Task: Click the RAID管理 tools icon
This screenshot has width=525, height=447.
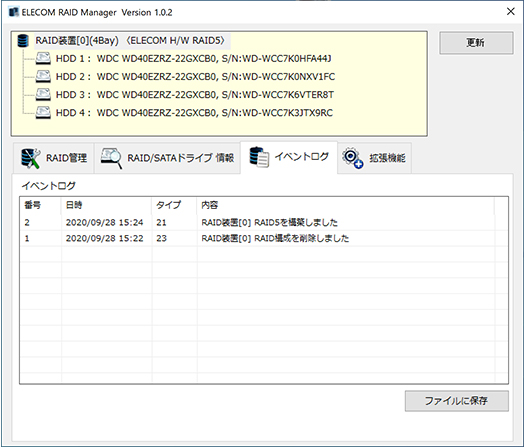Action: (x=30, y=158)
